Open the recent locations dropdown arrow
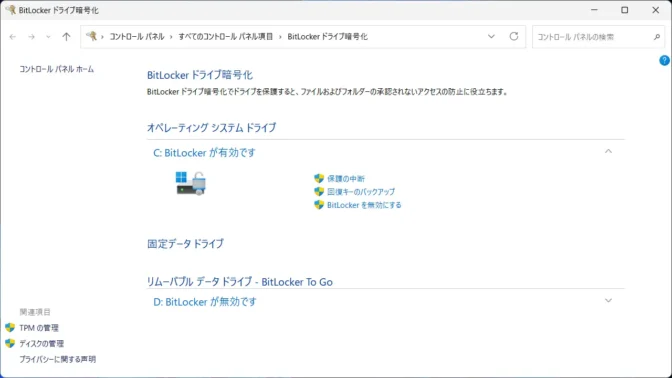The image size is (672, 378). 48,37
